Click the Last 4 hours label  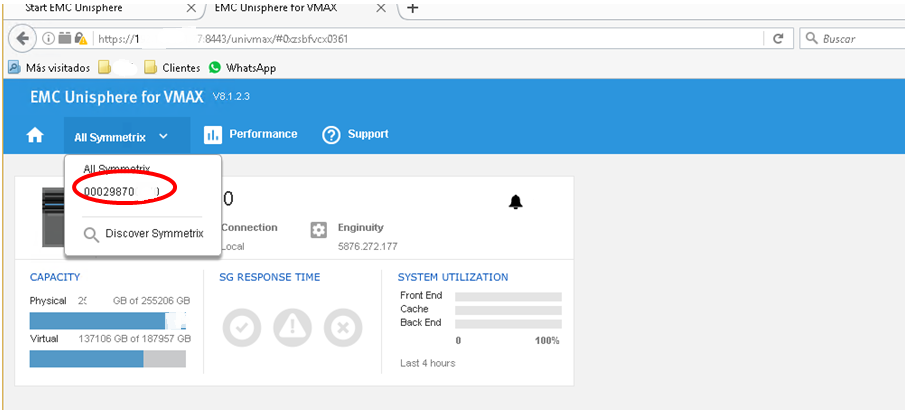point(428,363)
